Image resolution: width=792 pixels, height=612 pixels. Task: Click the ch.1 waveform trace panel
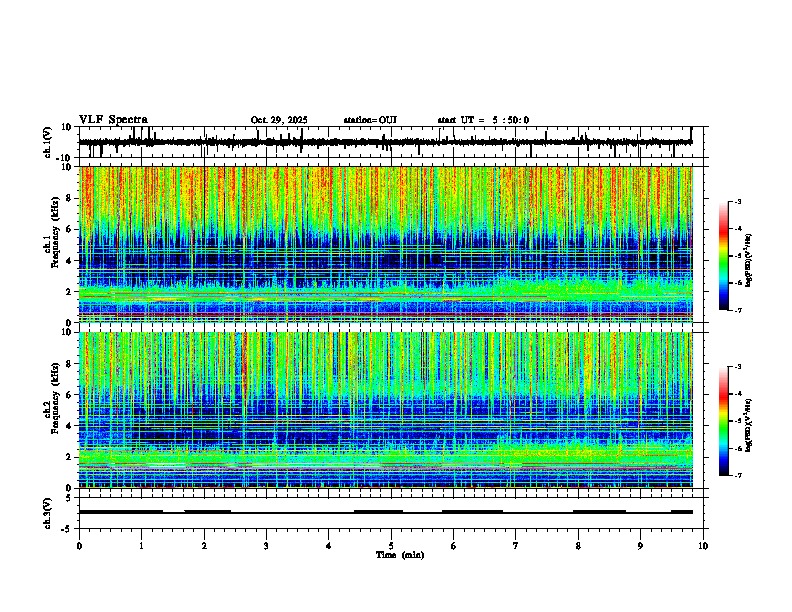click(x=391, y=142)
